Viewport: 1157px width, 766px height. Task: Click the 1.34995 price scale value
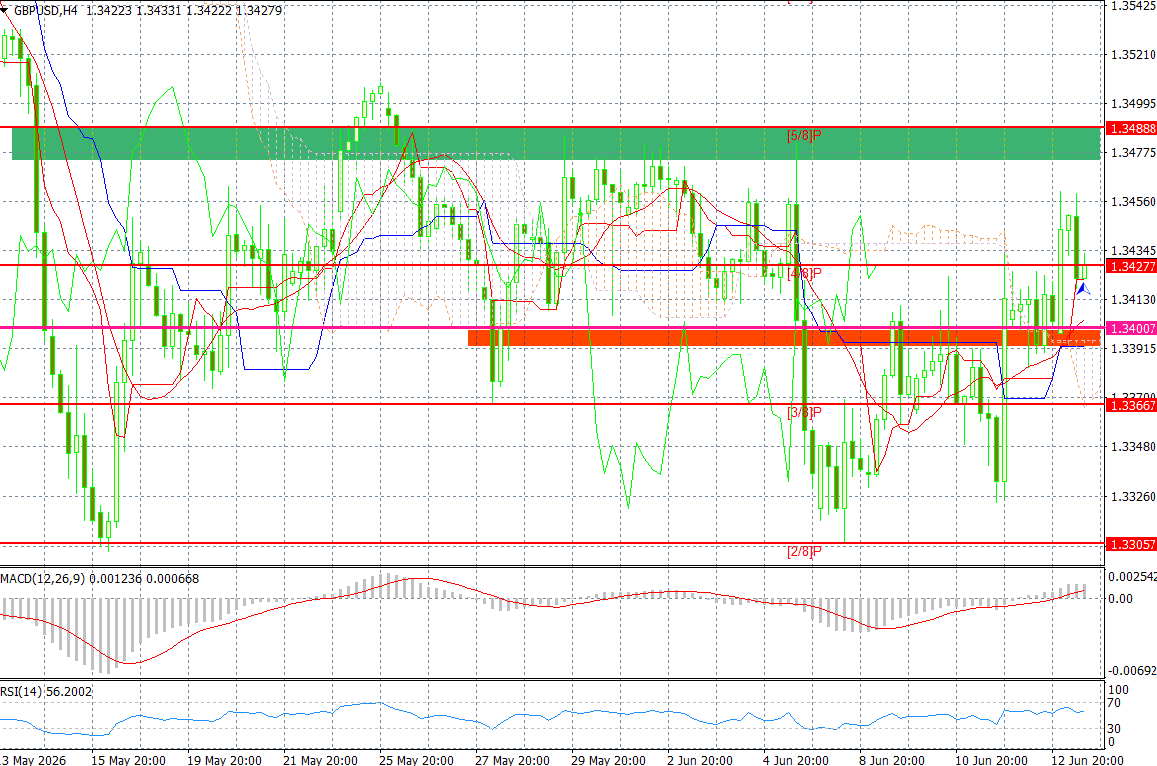tap(1133, 104)
